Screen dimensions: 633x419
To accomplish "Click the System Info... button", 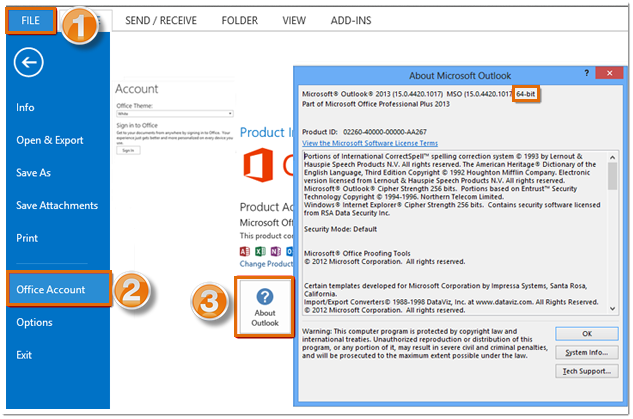I will 587,352.
